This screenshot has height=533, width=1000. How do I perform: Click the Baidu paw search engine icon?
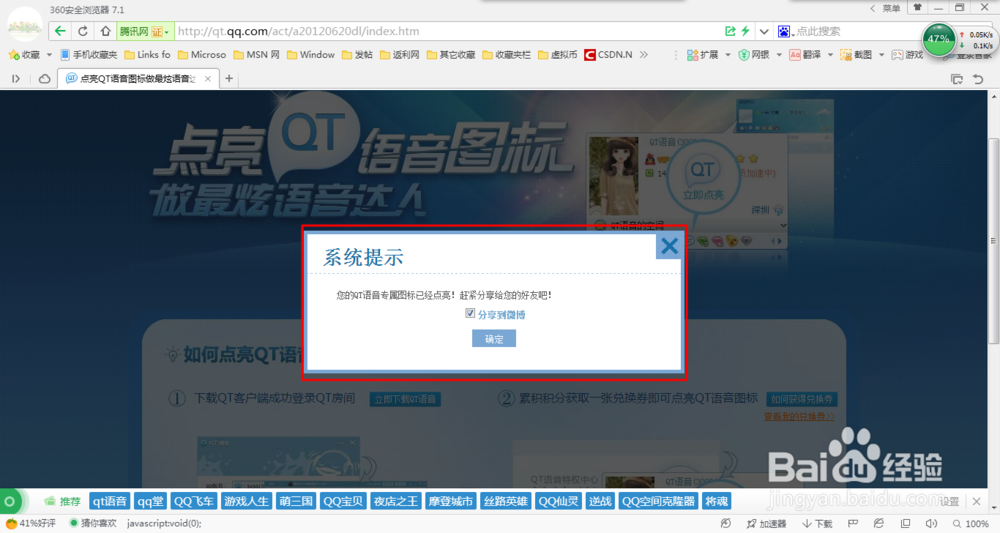point(784,31)
